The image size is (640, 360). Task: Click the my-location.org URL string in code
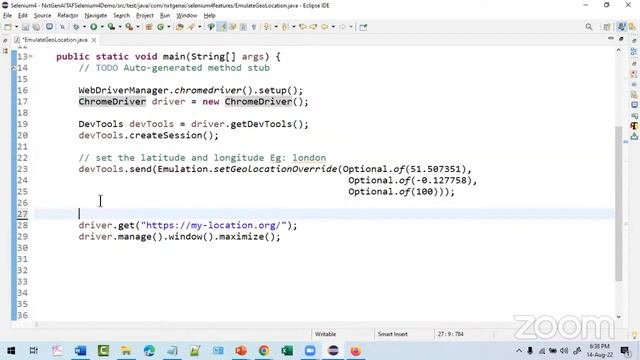click(213, 225)
